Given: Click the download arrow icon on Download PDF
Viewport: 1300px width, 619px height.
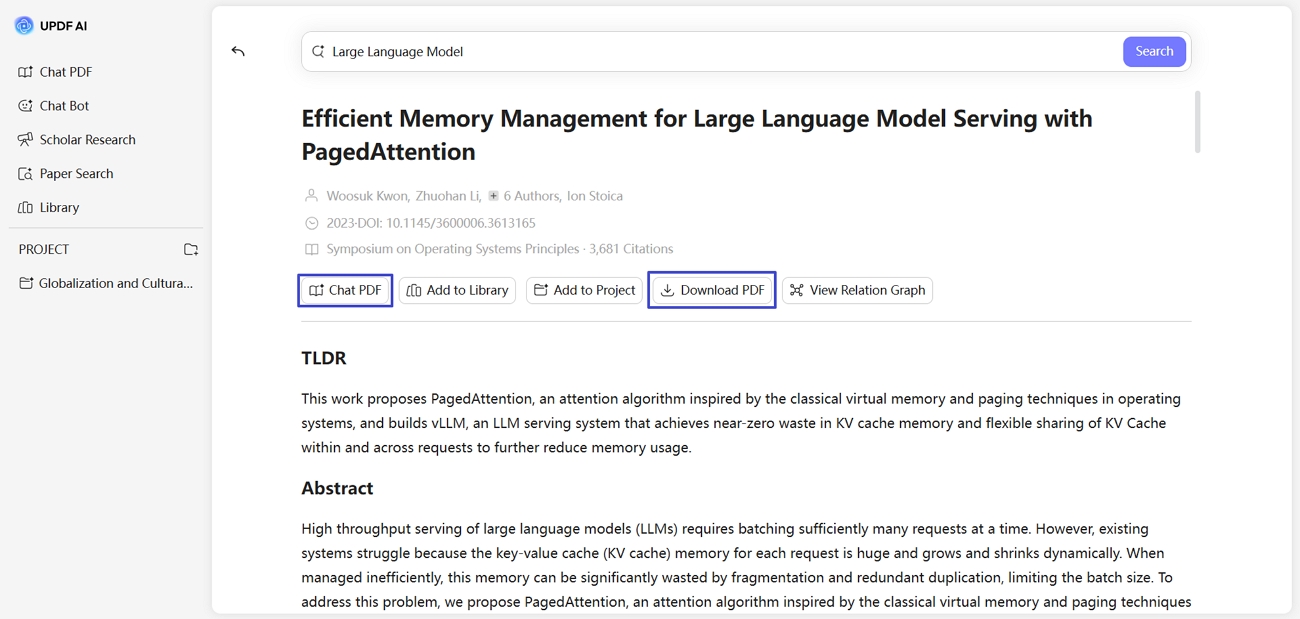Looking at the screenshot, I should click(668, 290).
